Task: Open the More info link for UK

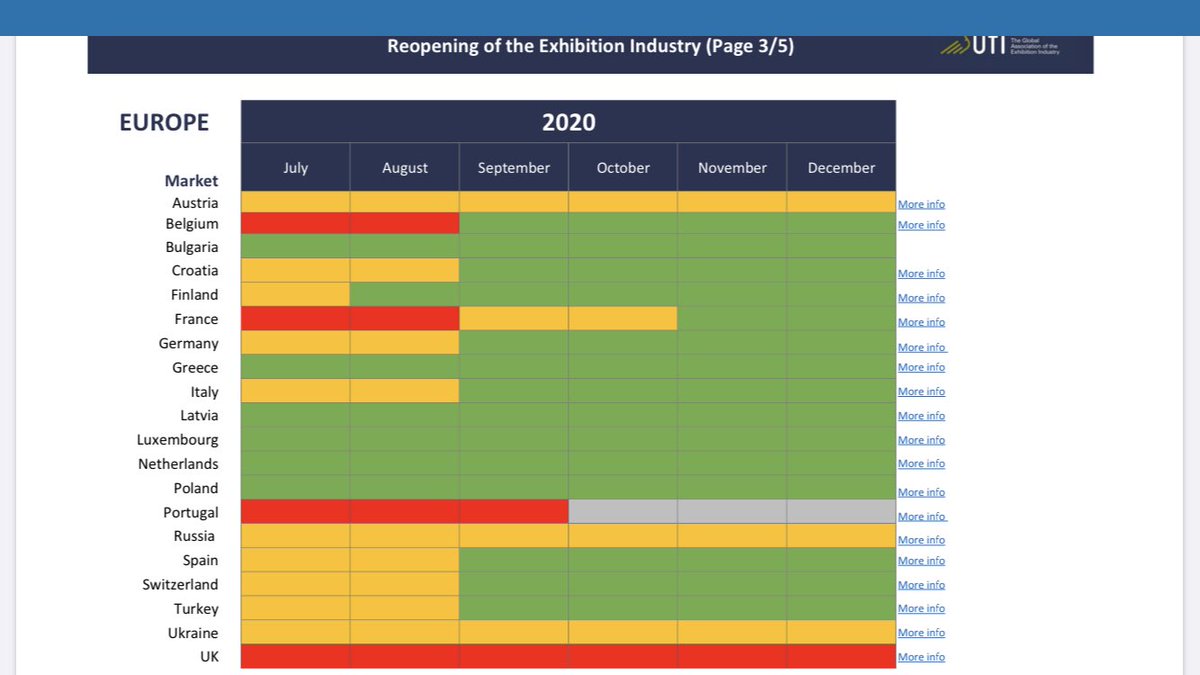Action: 921,657
